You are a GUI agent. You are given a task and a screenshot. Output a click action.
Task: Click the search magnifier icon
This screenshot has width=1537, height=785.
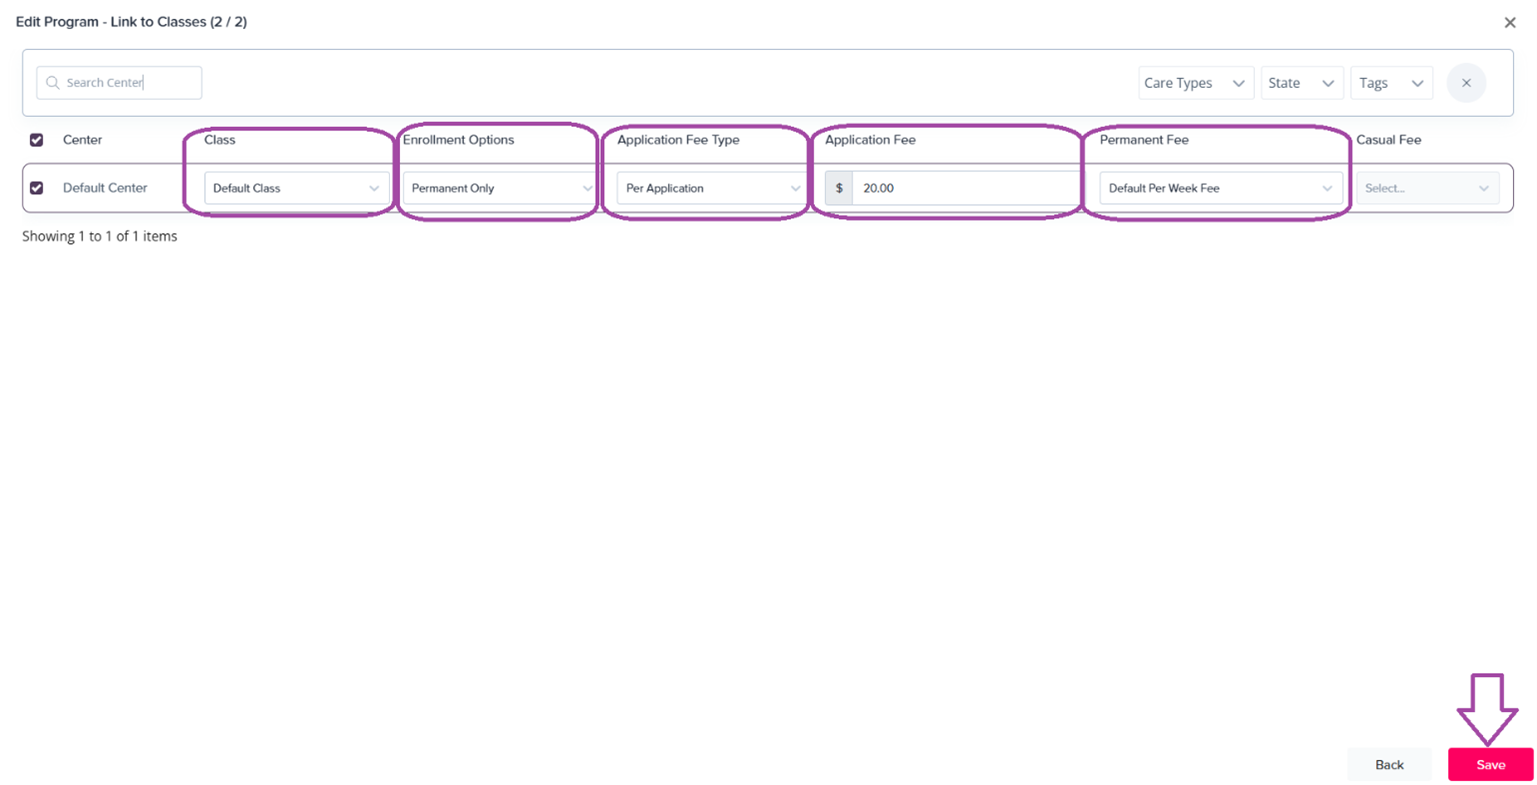(x=52, y=82)
